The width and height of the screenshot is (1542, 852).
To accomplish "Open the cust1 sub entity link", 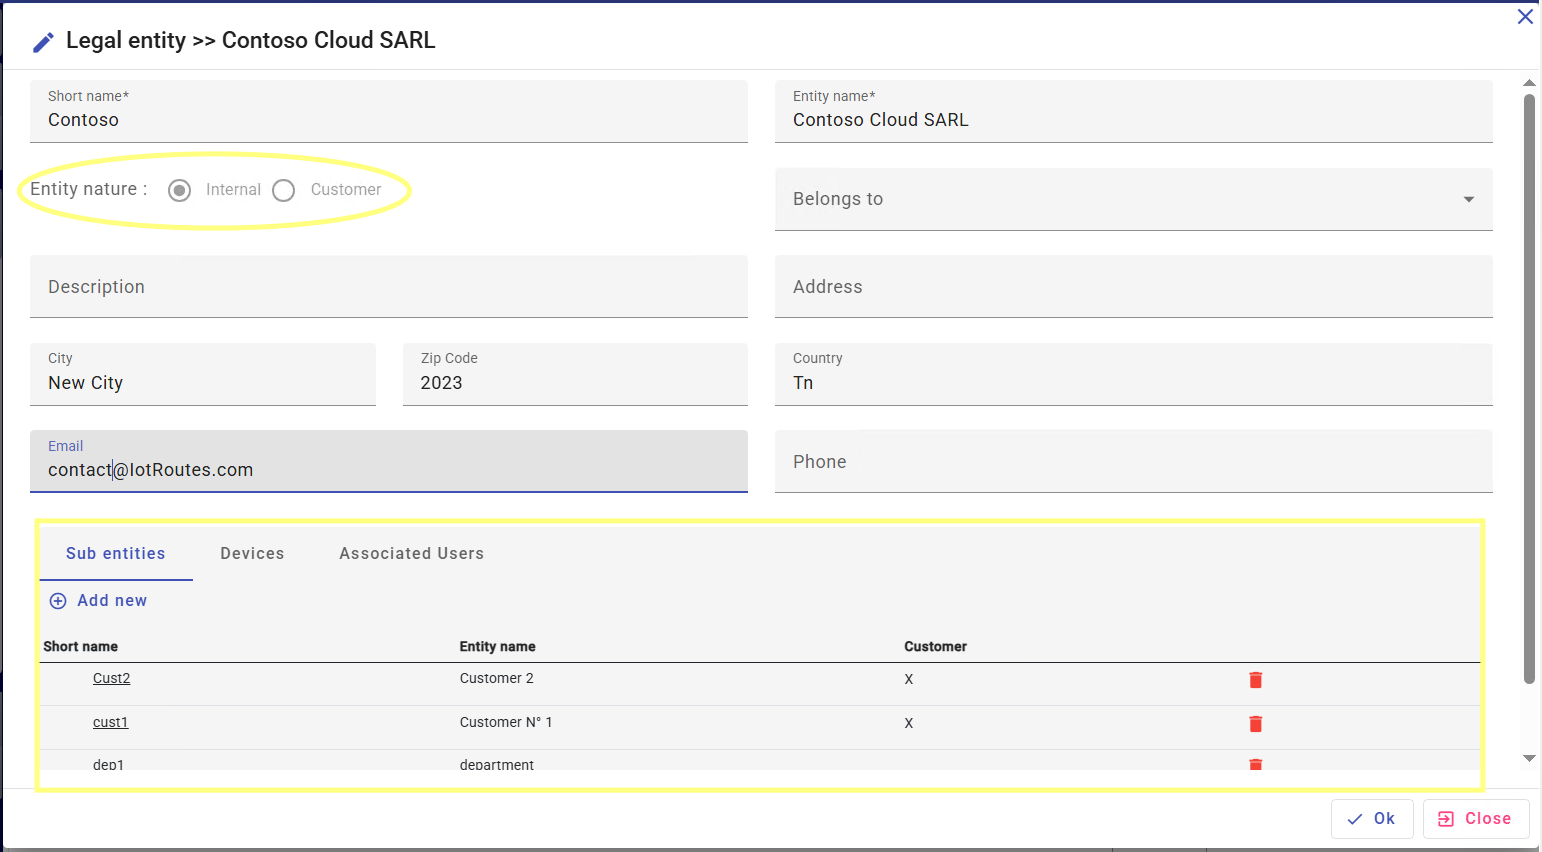I will (x=110, y=722).
